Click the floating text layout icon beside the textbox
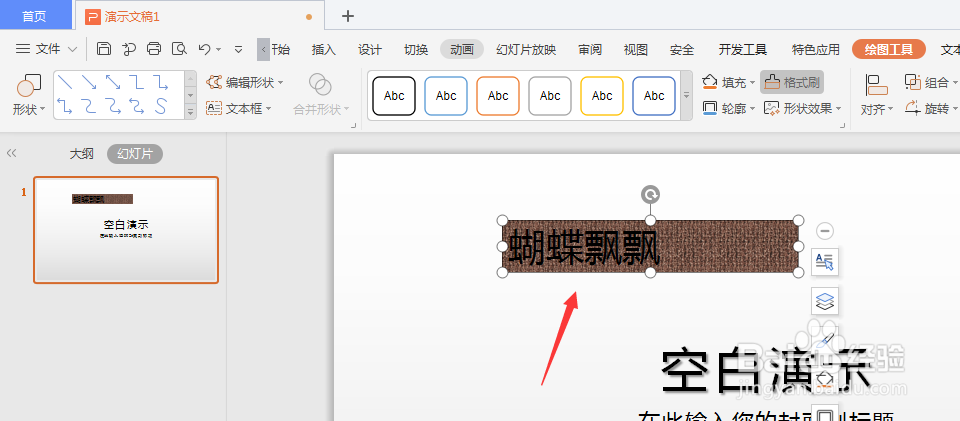This screenshot has width=960, height=421. coord(825,262)
